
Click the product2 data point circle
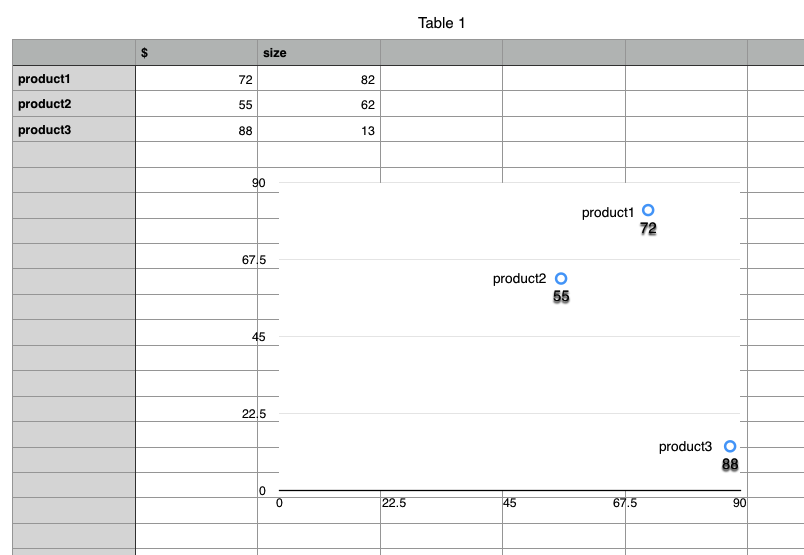[561, 278]
